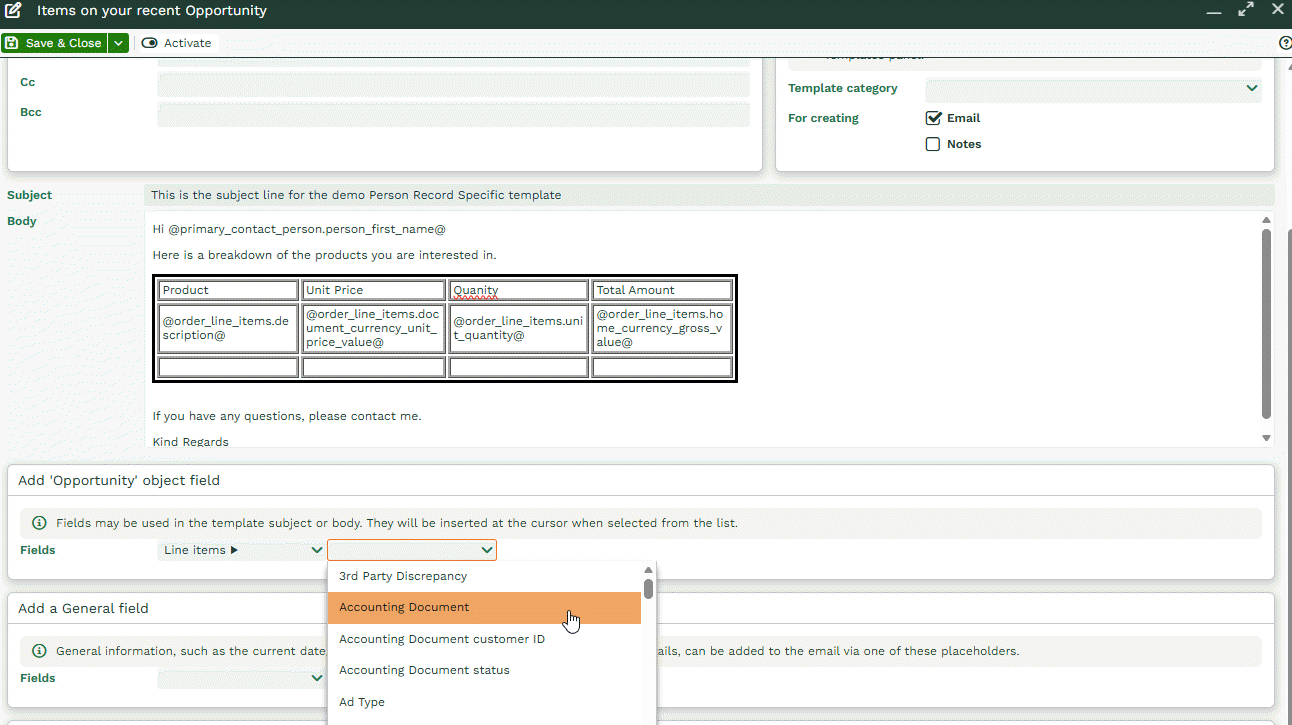
Task: Click the 'Kind Regards' line in body
Action: (191, 442)
